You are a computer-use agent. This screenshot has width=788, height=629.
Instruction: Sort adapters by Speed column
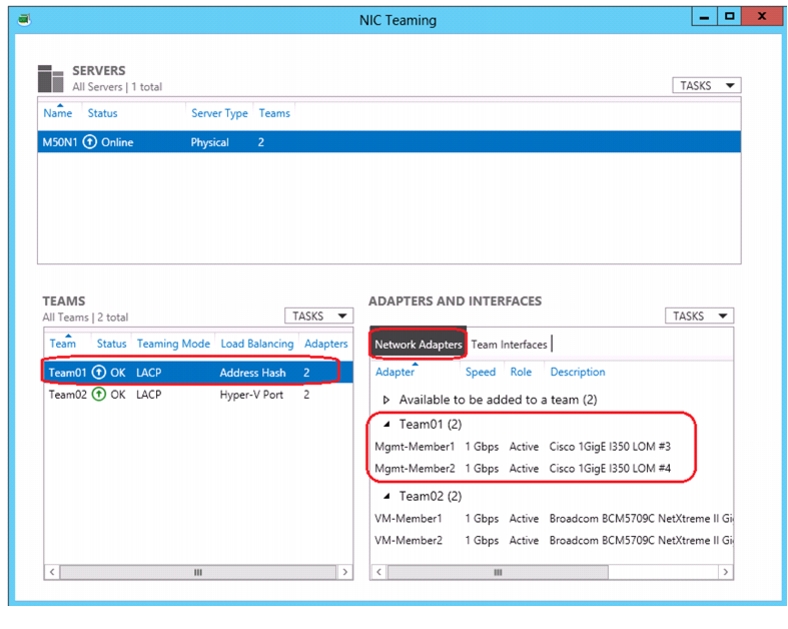coord(480,372)
